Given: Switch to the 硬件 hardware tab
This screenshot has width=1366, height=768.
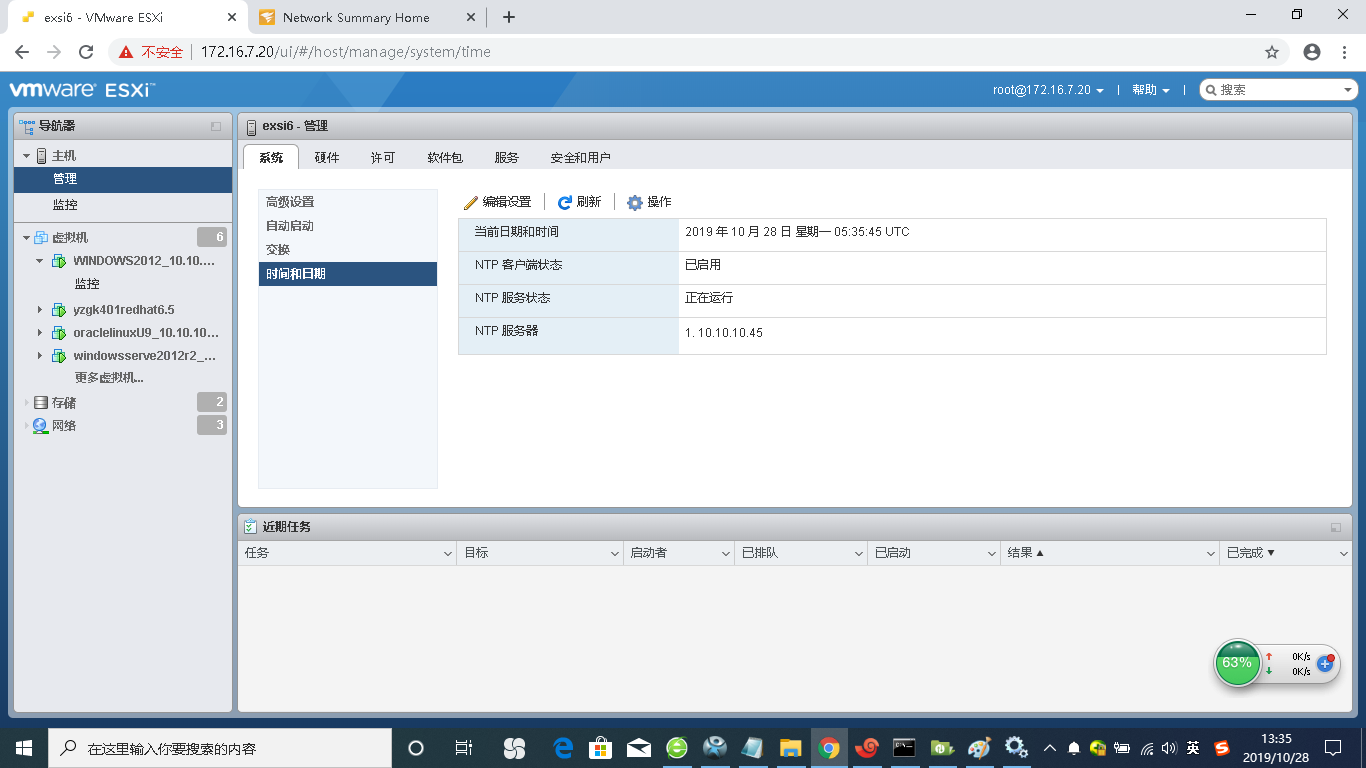Looking at the screenshot, I should pyautogui.click(x=327, y=157).
